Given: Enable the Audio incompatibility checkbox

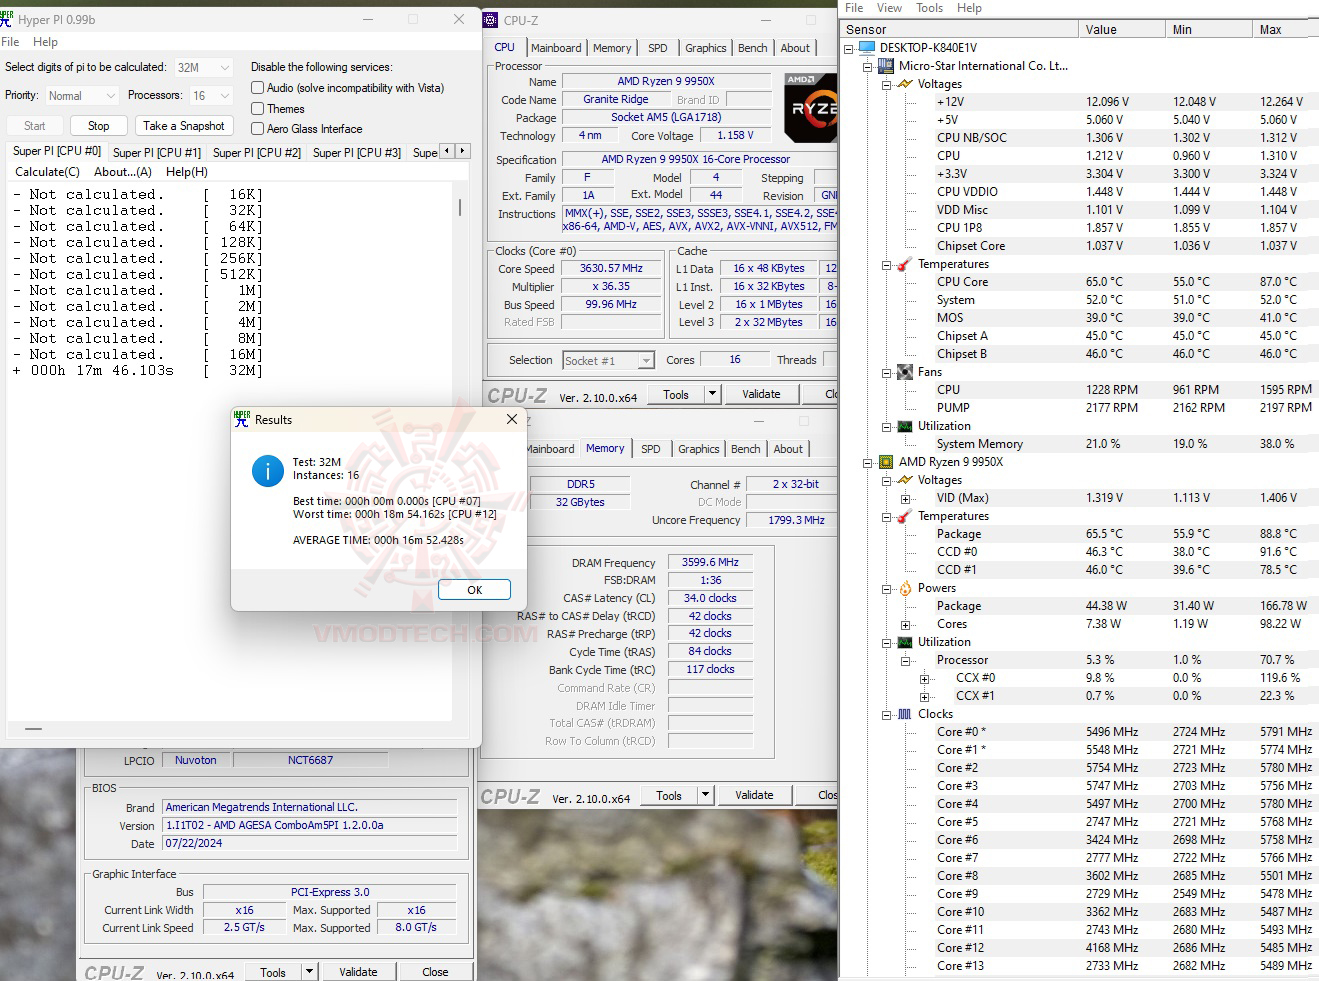Looking at the screenshot, I should pyautogui.click(x=257, y=88).
